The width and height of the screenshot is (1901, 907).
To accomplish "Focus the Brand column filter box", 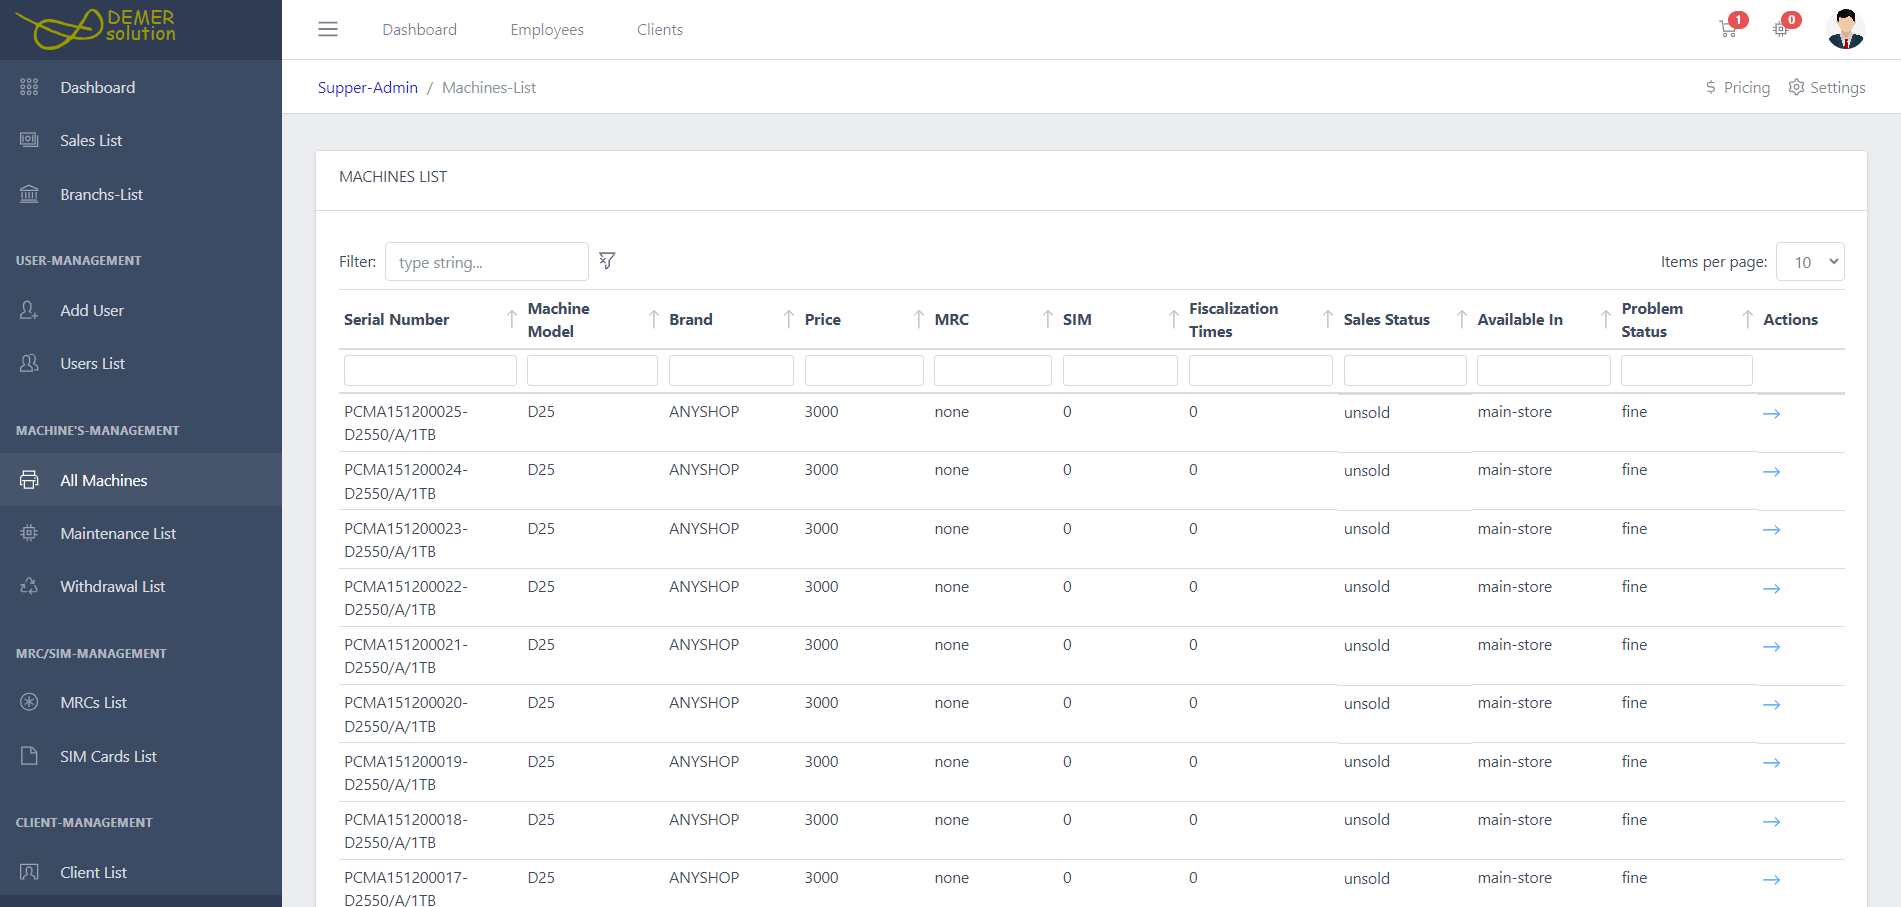I will tap(731, 370).
